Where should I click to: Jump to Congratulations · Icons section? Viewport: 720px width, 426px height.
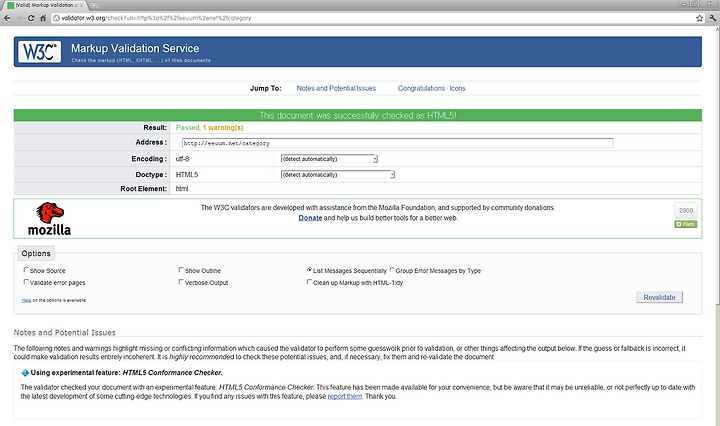pos(431,88)
